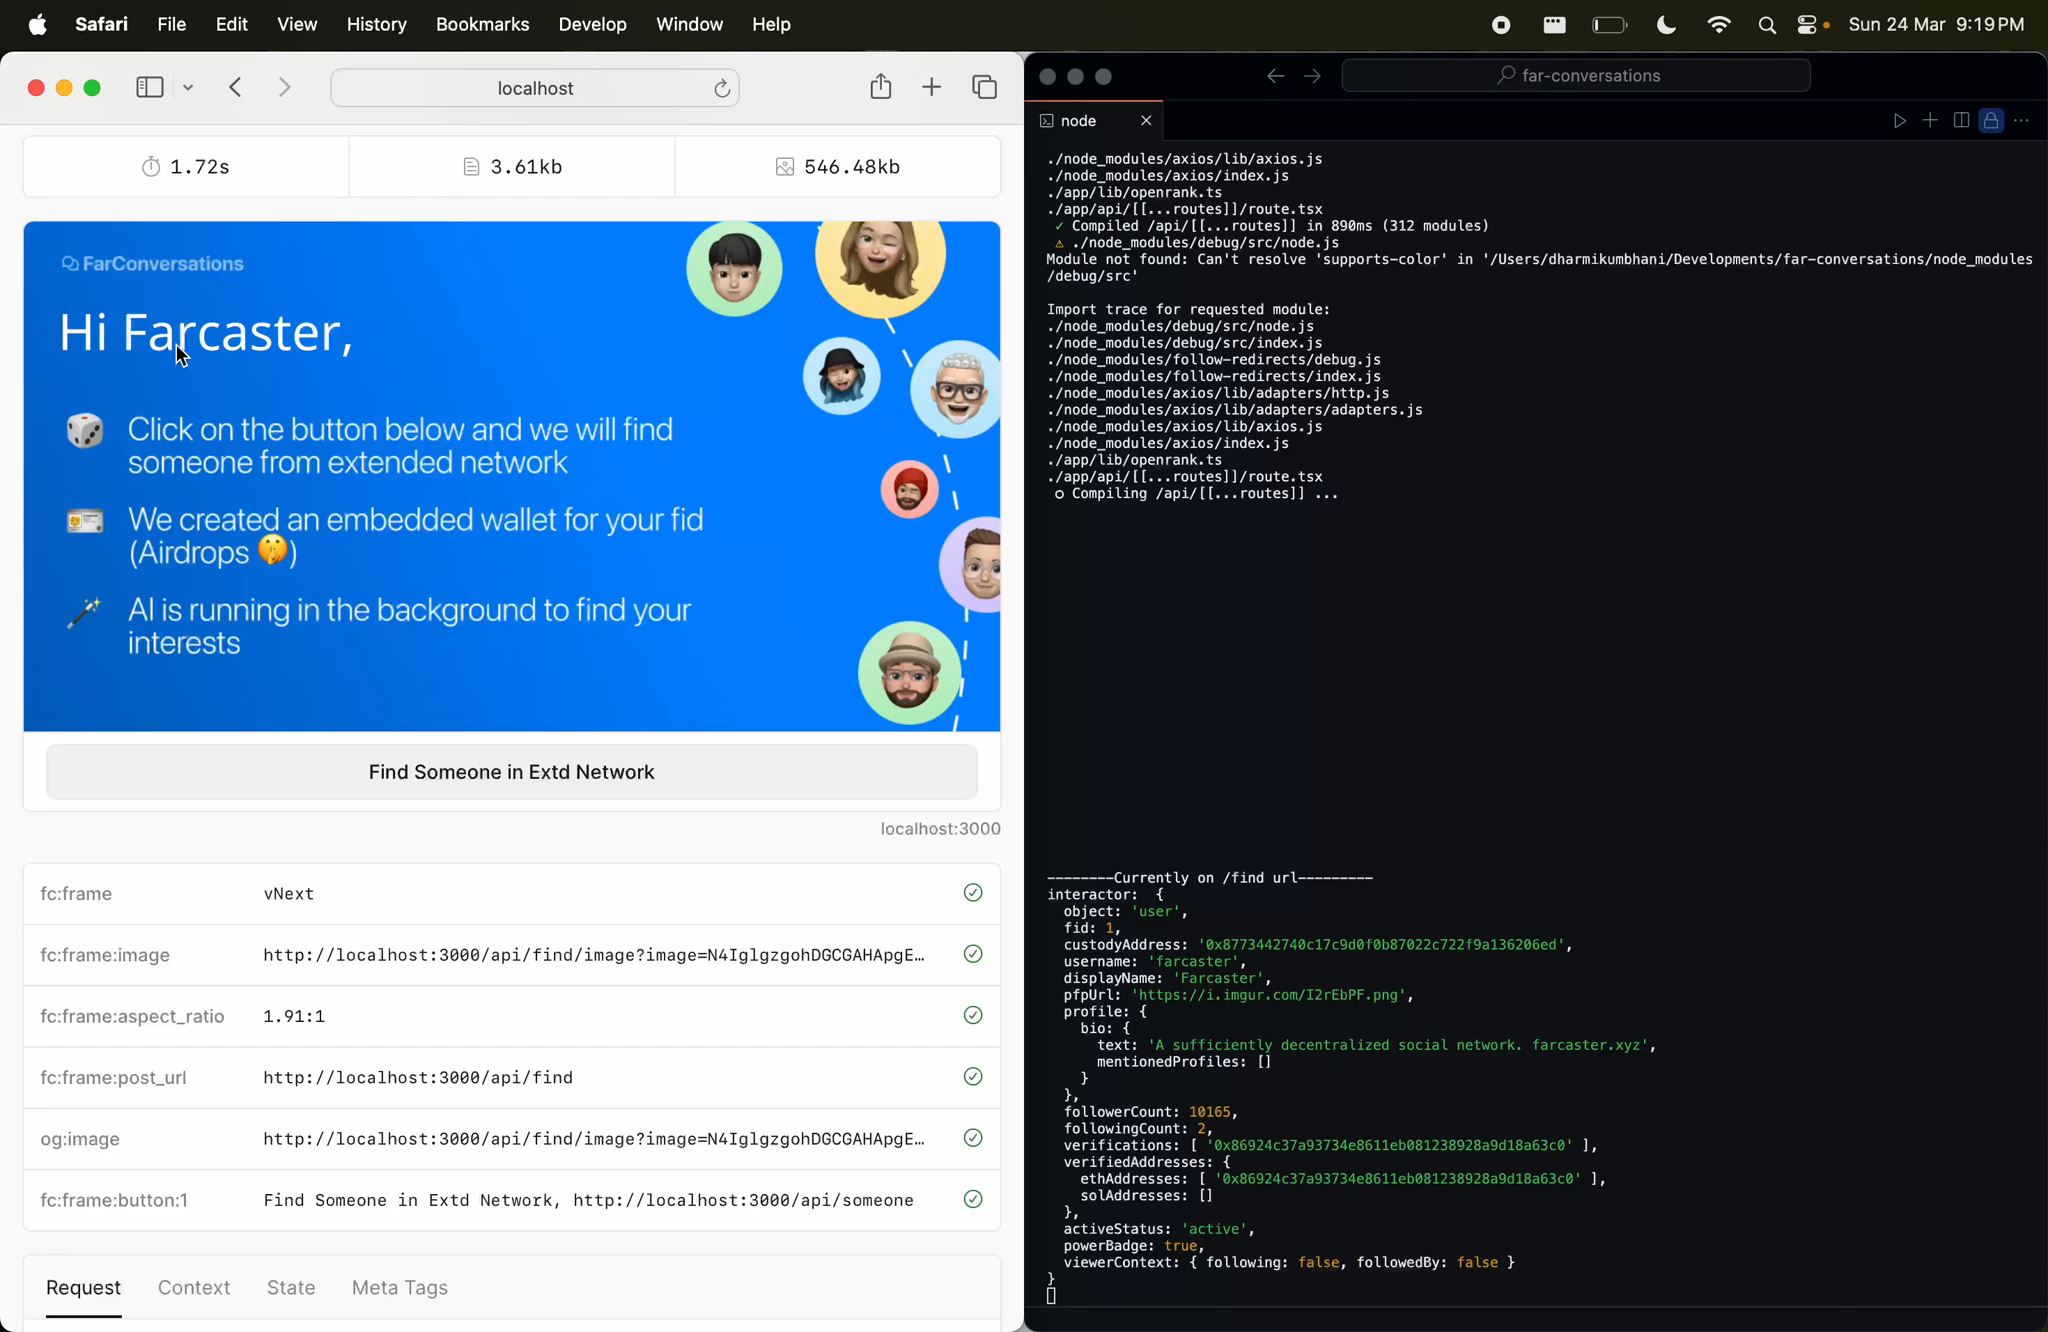This screenshot has height=1332, width=2048.
Task: Click the fc:frame validation checkmark
Action: click(x=973, y=893)
